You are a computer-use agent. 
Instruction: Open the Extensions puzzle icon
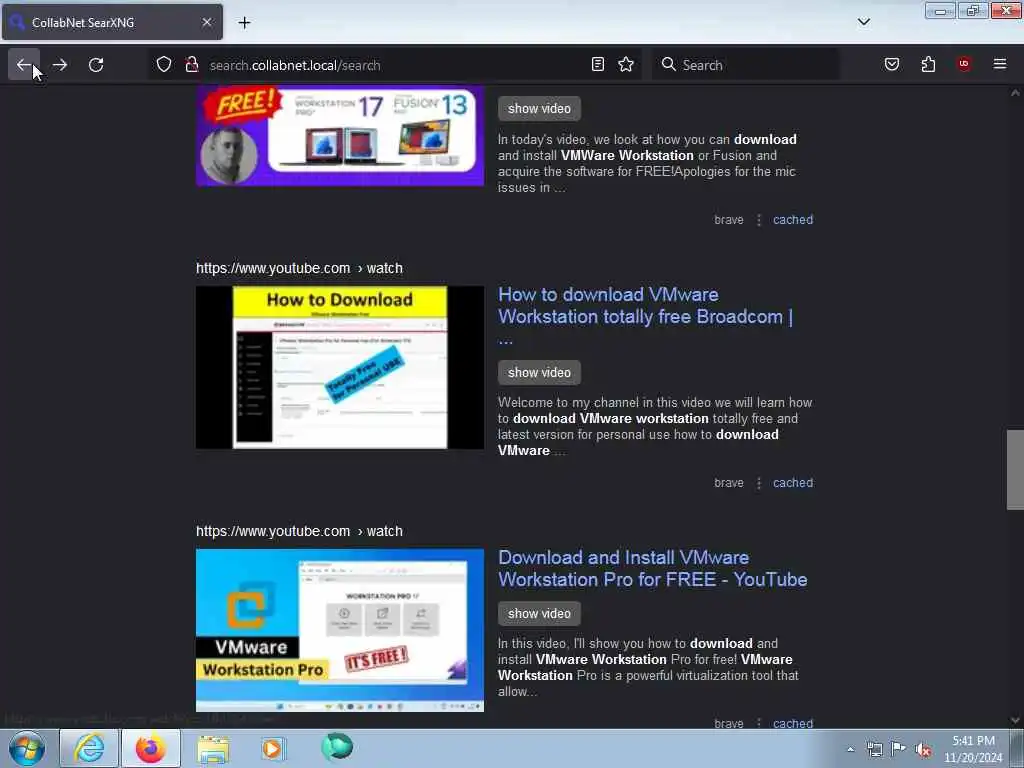tap(928, 65)
